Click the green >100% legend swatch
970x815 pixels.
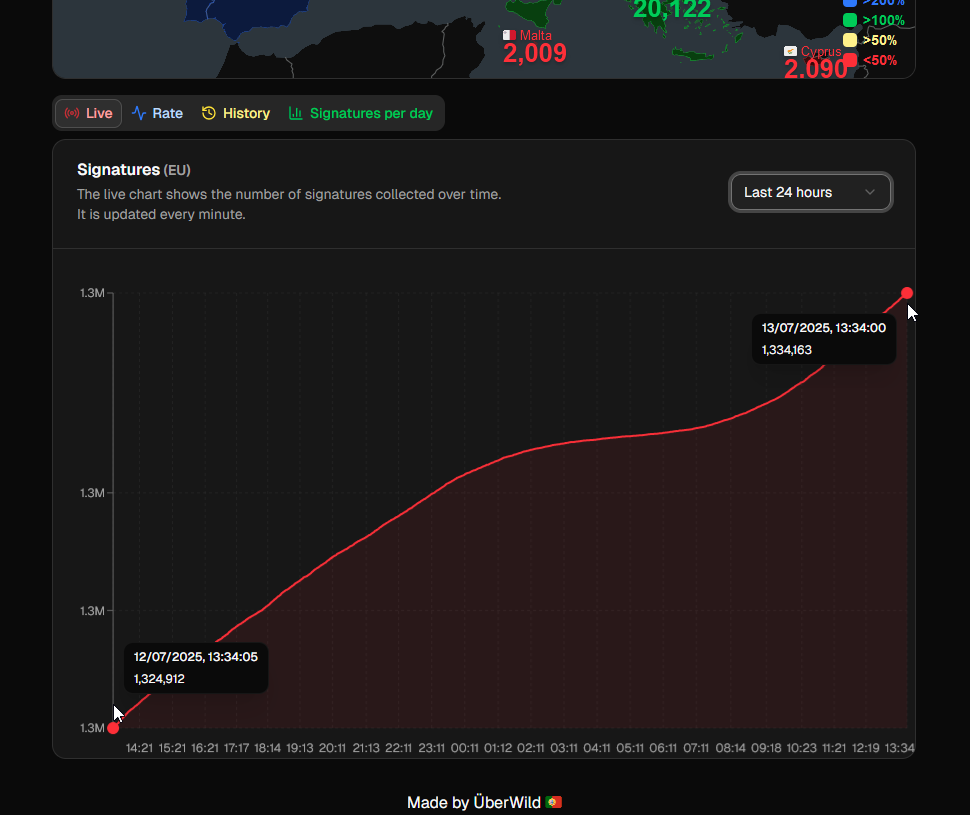pos(850,20)
